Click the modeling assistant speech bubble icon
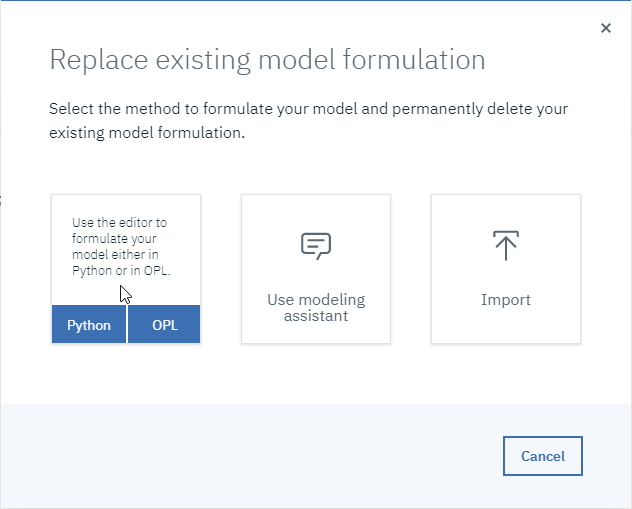Viewport: 632px width, 509px height. 316,246
